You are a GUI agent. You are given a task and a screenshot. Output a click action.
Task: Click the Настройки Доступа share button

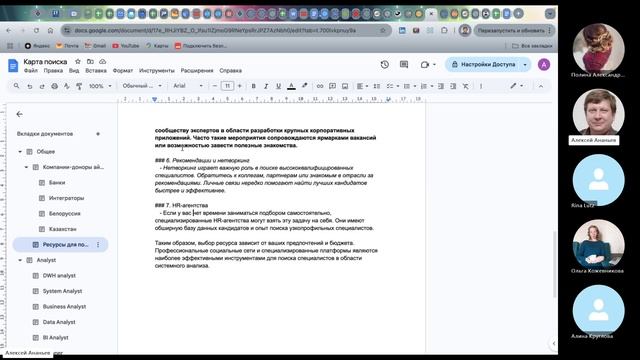(484, 64)
